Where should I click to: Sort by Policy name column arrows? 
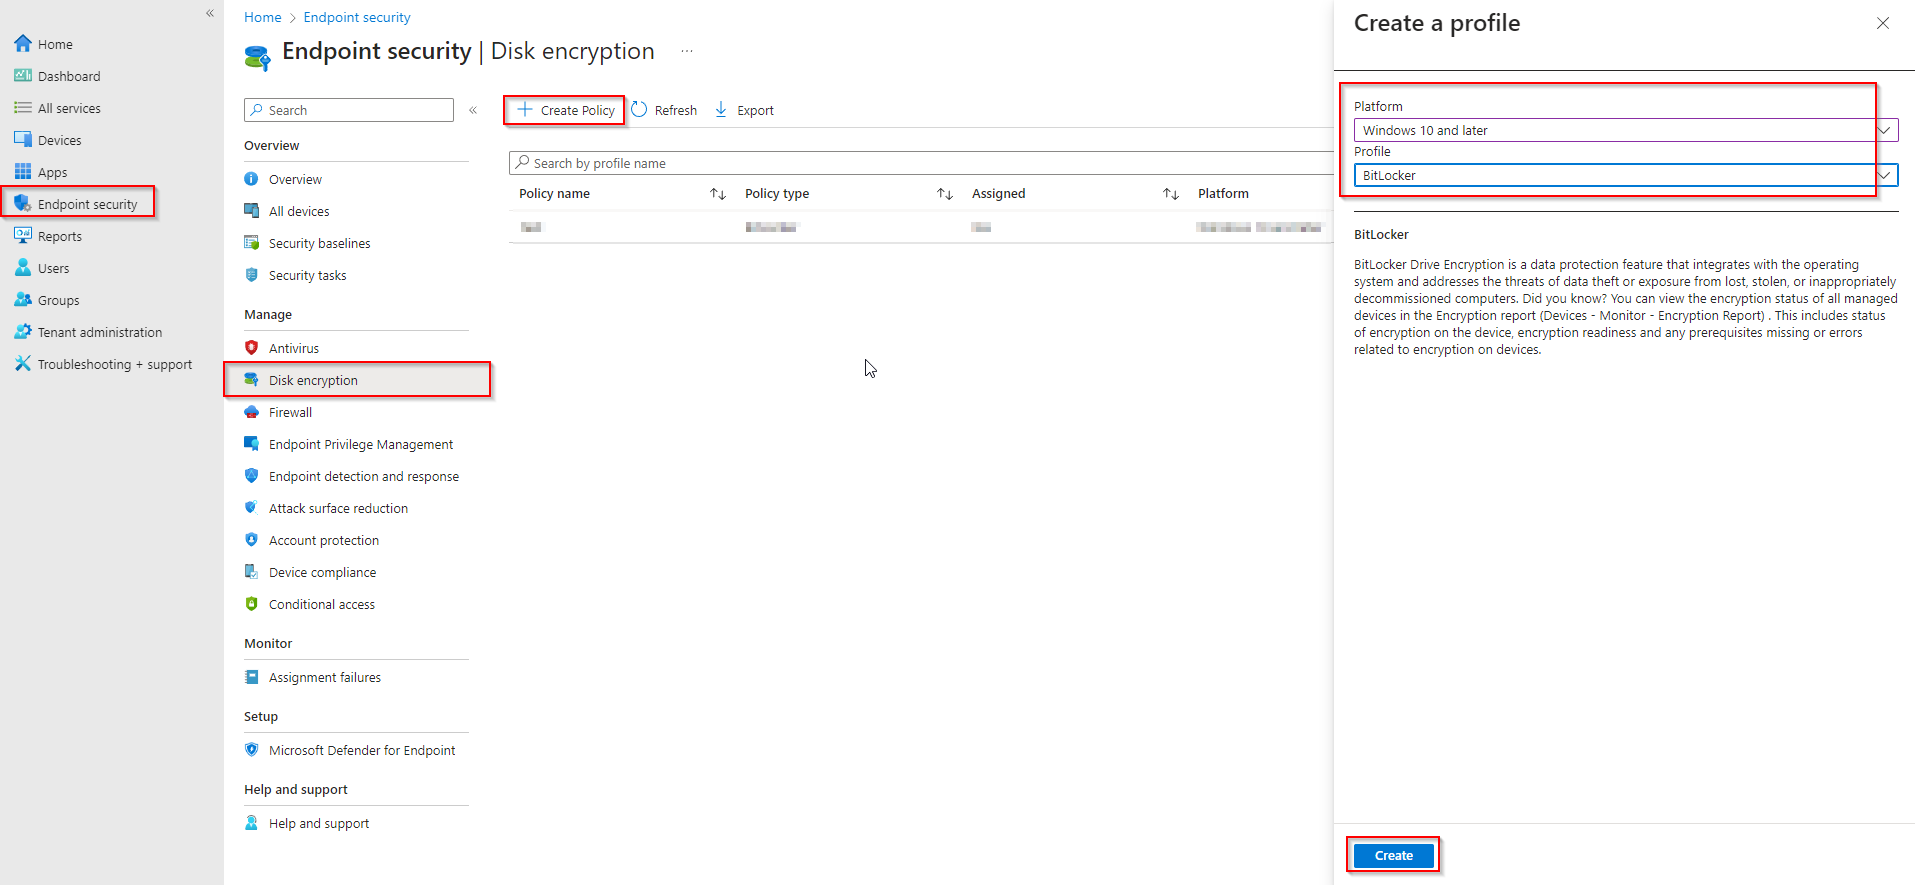718,194
